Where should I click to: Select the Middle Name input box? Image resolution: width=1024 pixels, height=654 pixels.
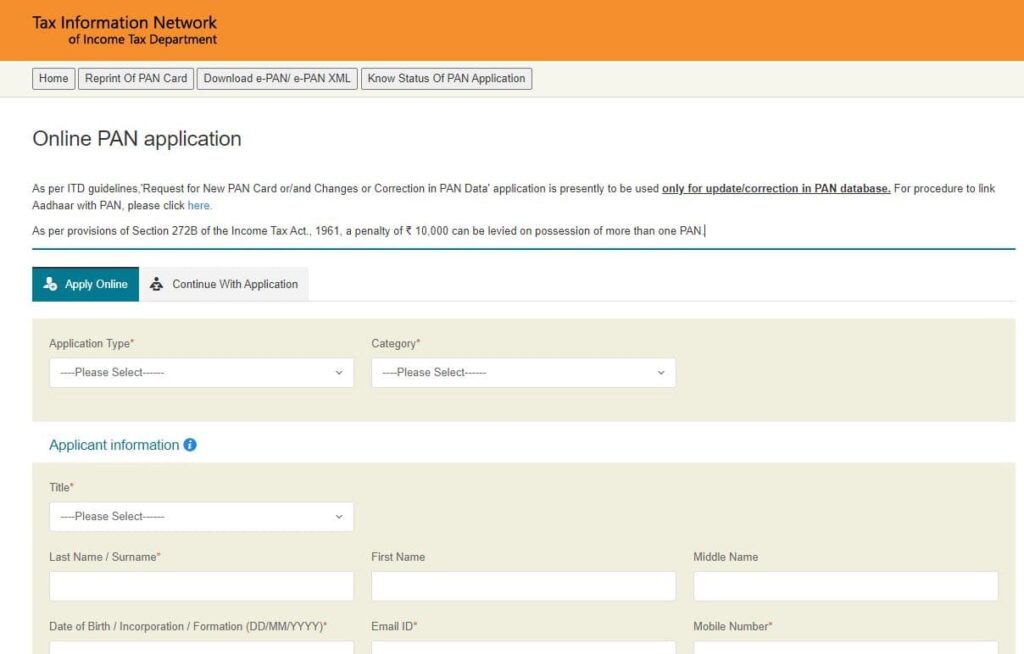pos(845,586)
